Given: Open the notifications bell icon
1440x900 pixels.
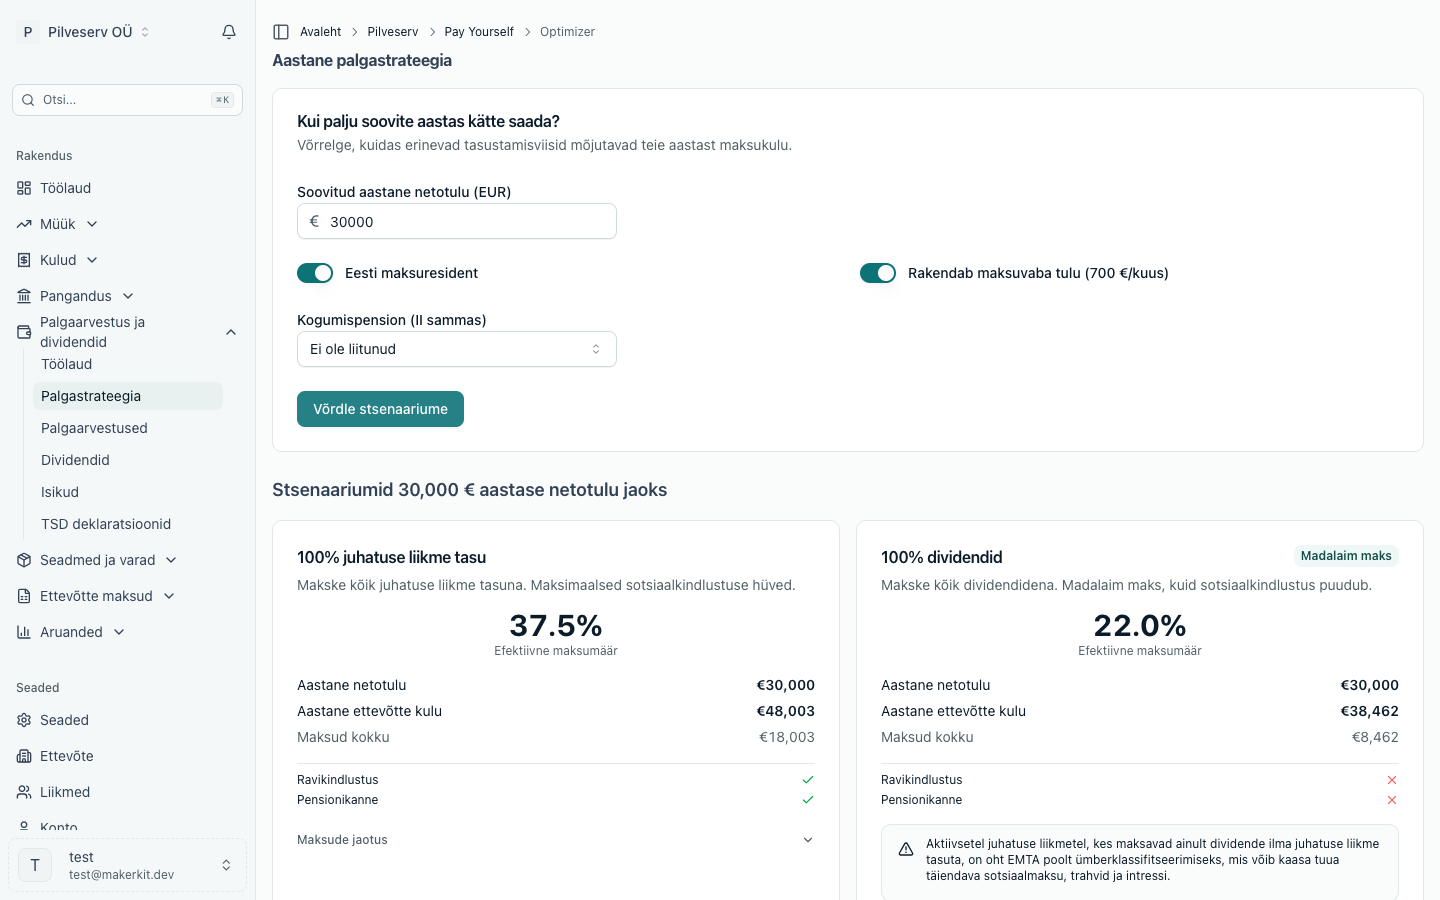Looking at the screenshot, I should (229, 32).
